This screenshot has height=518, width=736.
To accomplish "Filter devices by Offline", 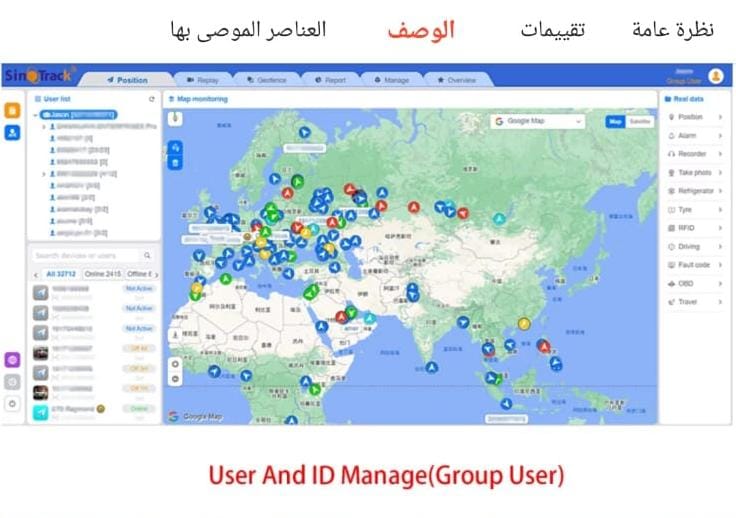I will [x=139, y=274].
